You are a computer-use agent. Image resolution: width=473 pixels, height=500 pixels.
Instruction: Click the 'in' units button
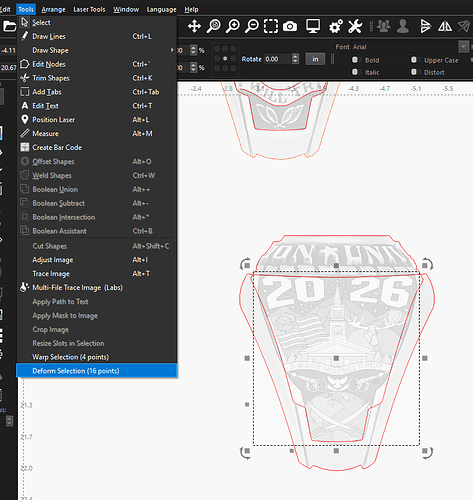[x=315, y=59]
